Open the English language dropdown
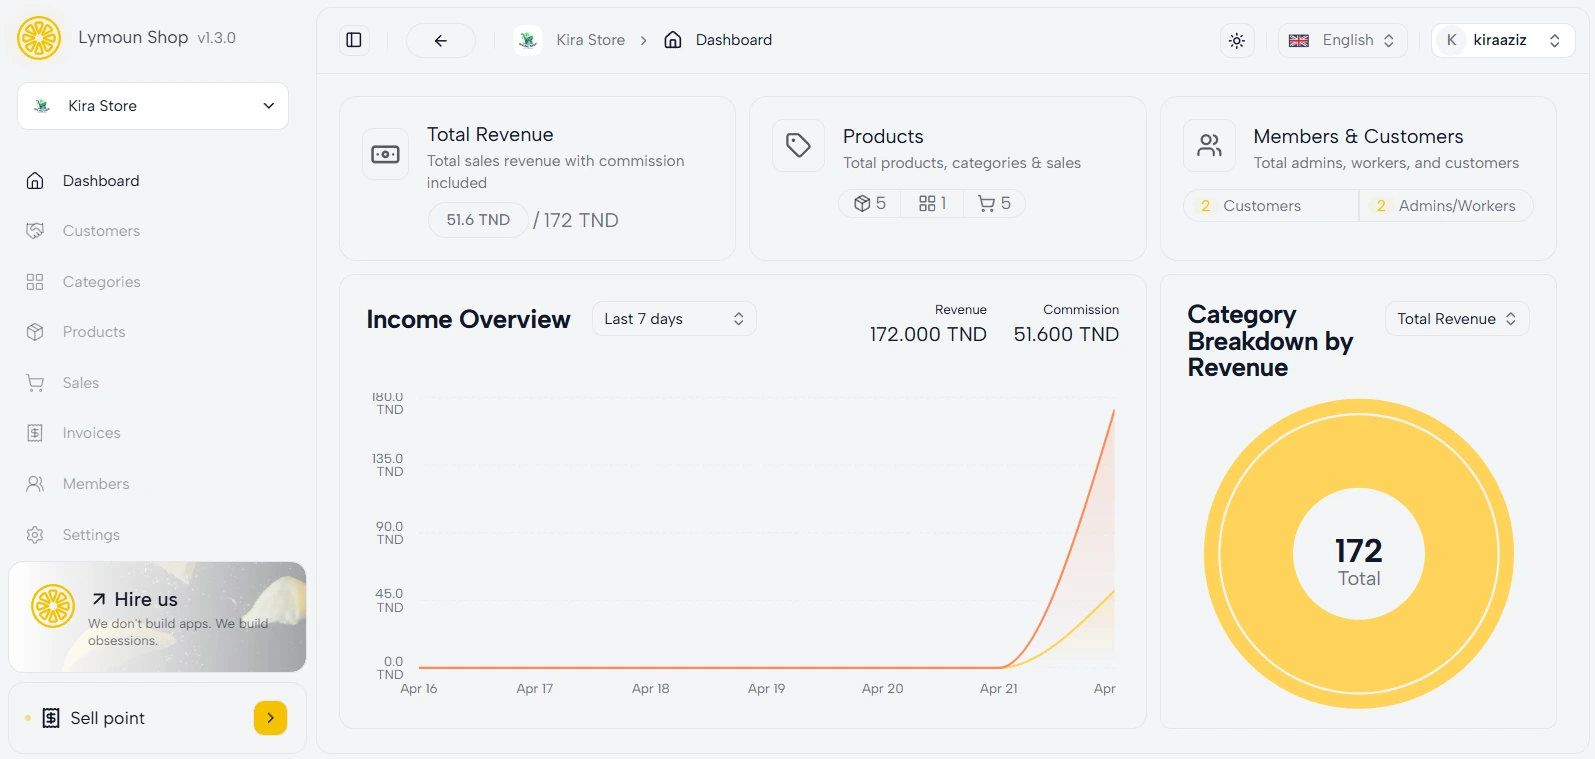Screen dimensions: 1595x759 click(1342, 40)
